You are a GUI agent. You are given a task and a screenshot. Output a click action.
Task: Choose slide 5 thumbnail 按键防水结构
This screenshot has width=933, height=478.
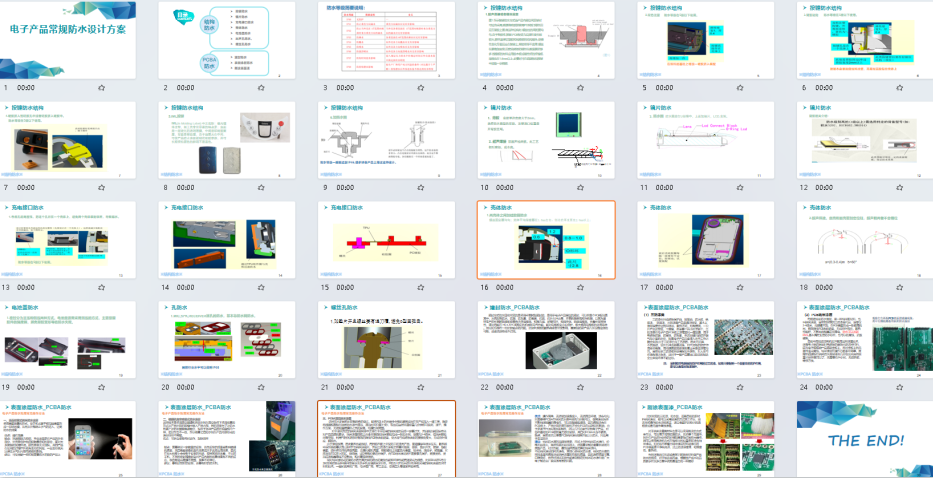(706, 40)
